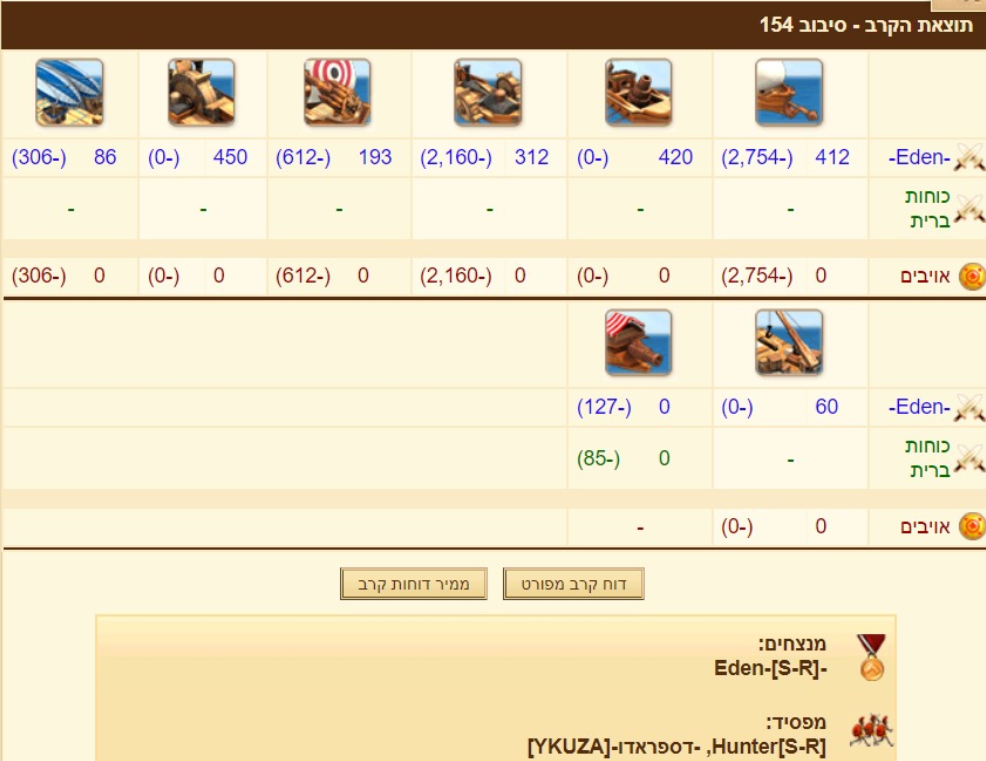Click the mortar ship icon
986x761 pixels.
(x=638, y=92)
